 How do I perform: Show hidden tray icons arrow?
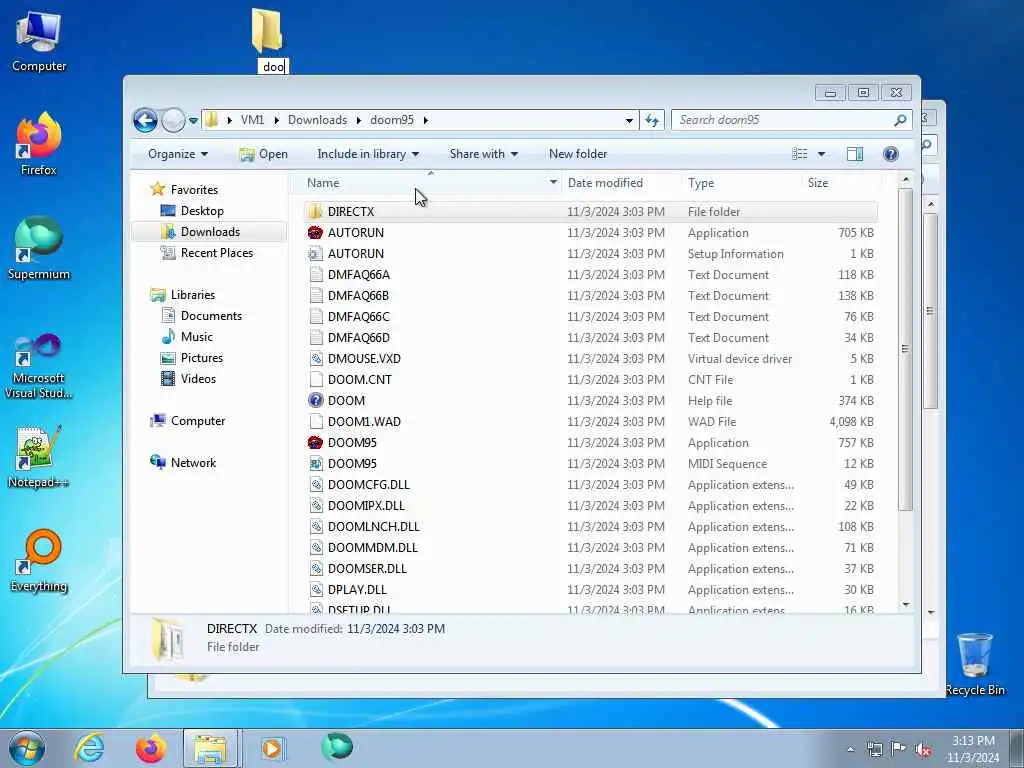[x=850, y=749]
